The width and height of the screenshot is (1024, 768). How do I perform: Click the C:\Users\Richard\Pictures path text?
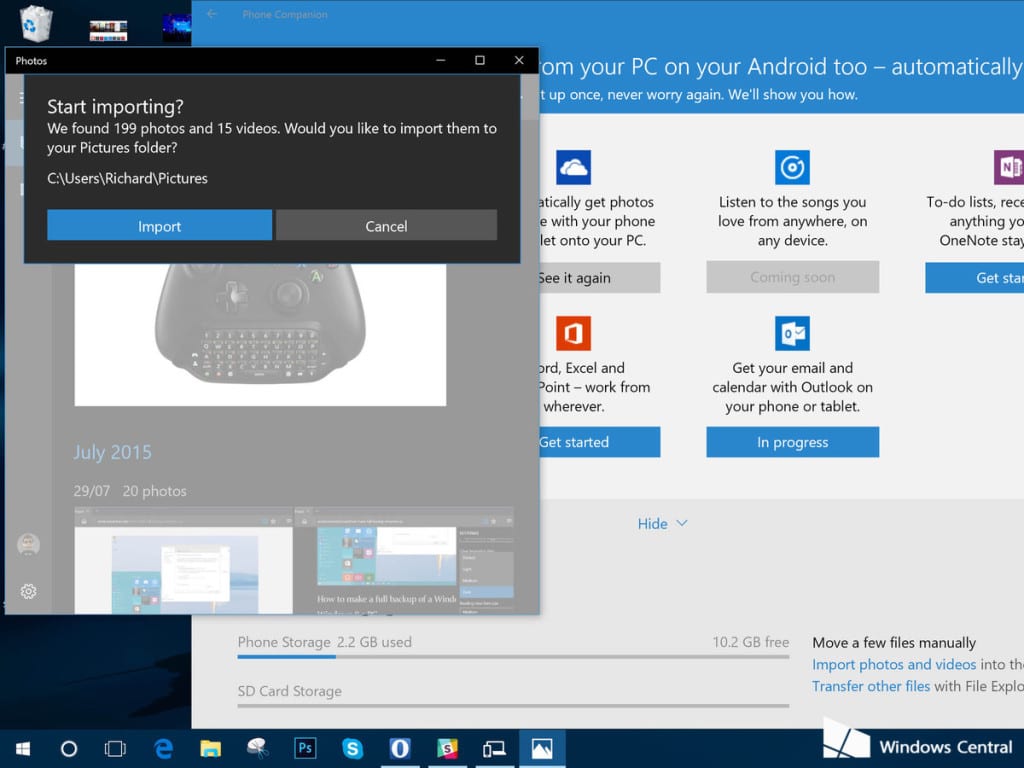[x=127, y=178]
